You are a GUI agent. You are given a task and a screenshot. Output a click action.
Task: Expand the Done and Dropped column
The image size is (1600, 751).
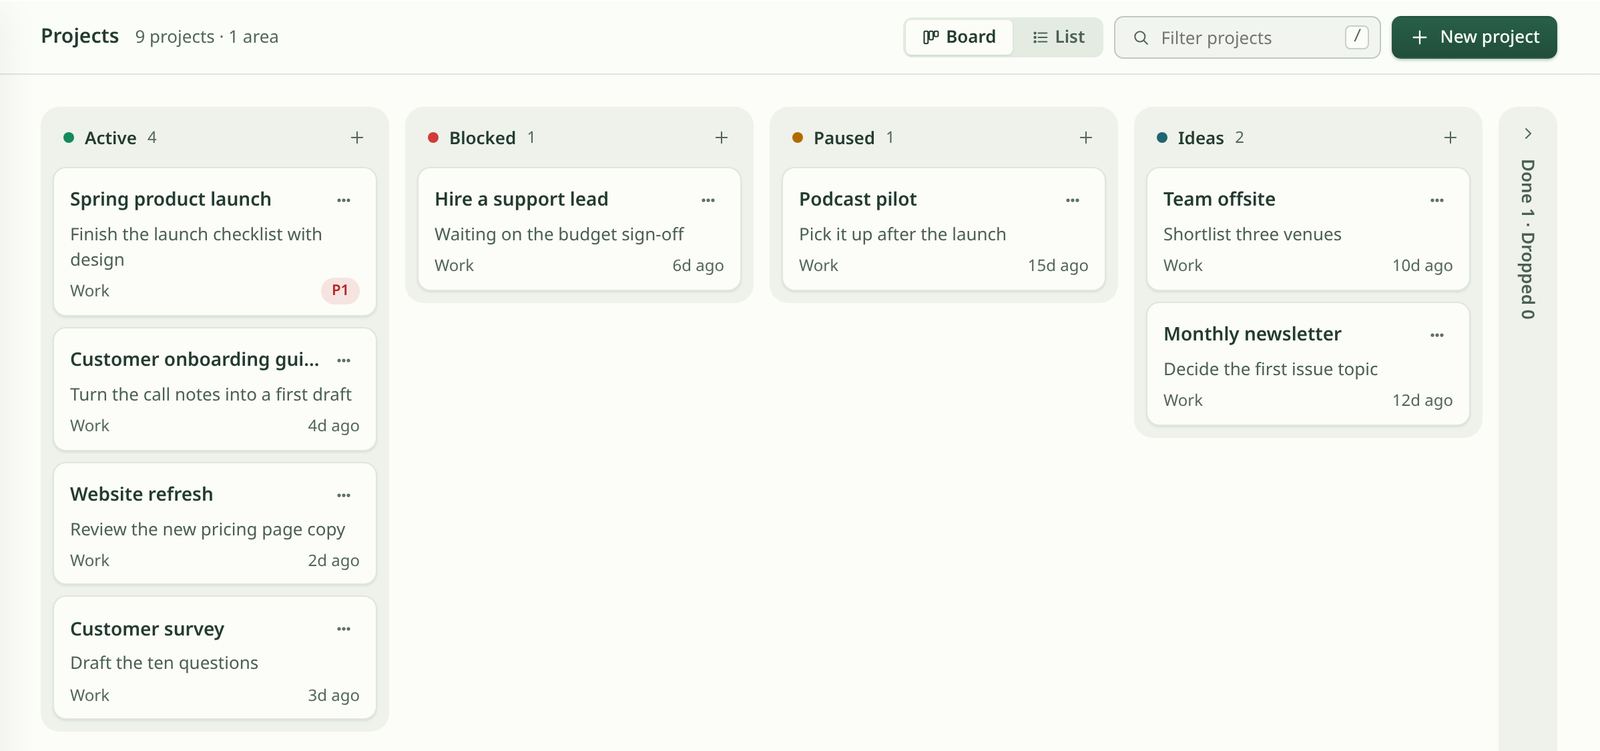[1527, 133]
